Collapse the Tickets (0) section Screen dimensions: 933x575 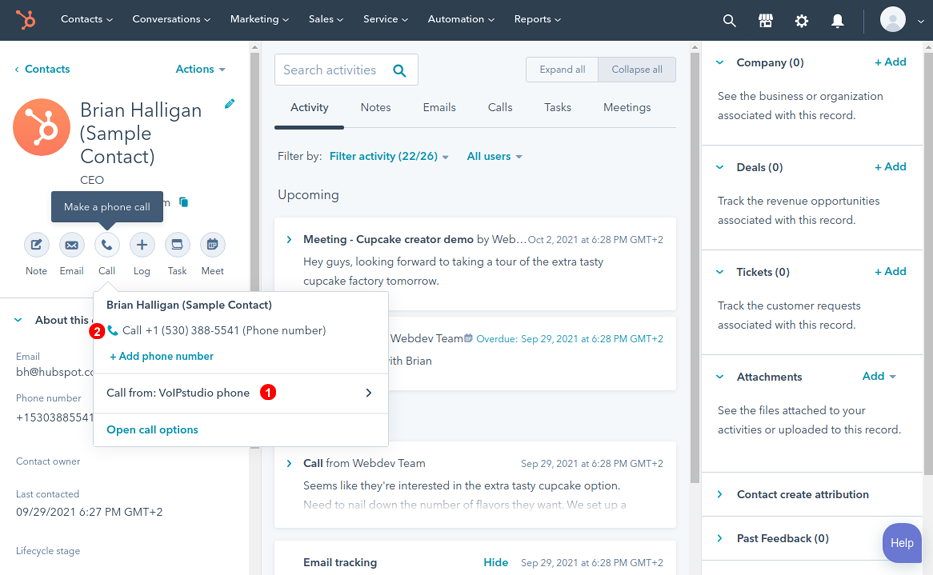click(720, 272)
